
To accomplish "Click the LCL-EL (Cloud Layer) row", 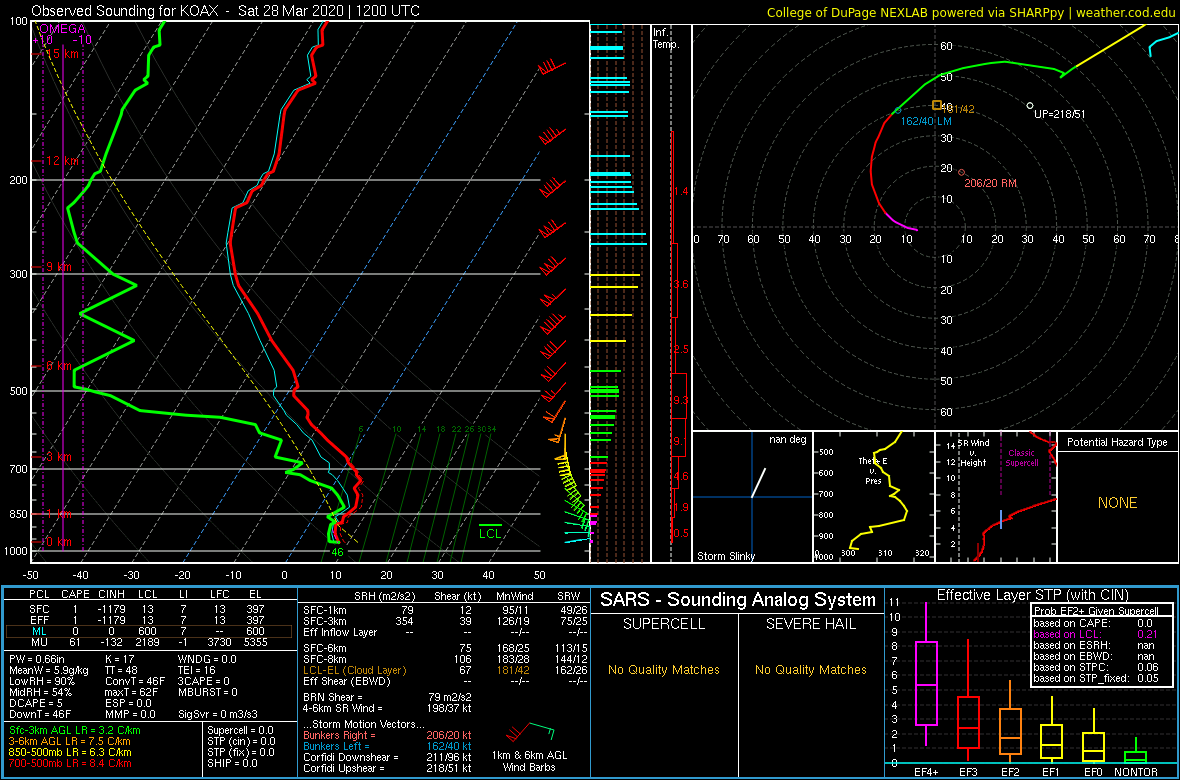I will click(x=445, y=670).
